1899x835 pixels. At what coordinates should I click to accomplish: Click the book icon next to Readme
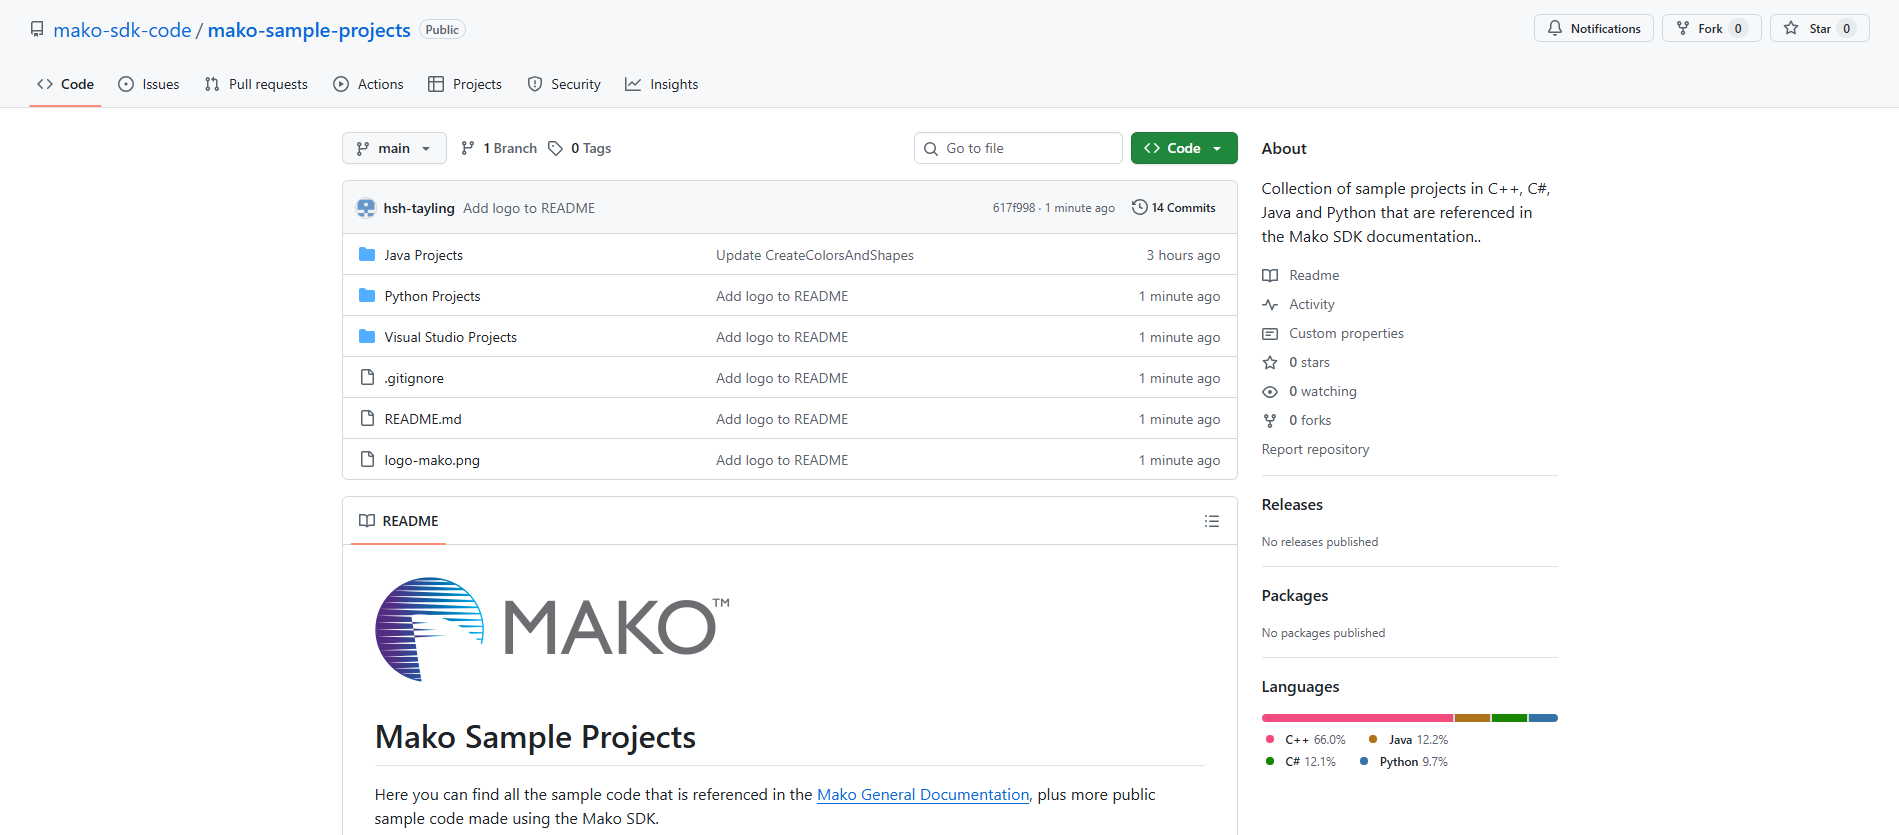point(1270,276)
